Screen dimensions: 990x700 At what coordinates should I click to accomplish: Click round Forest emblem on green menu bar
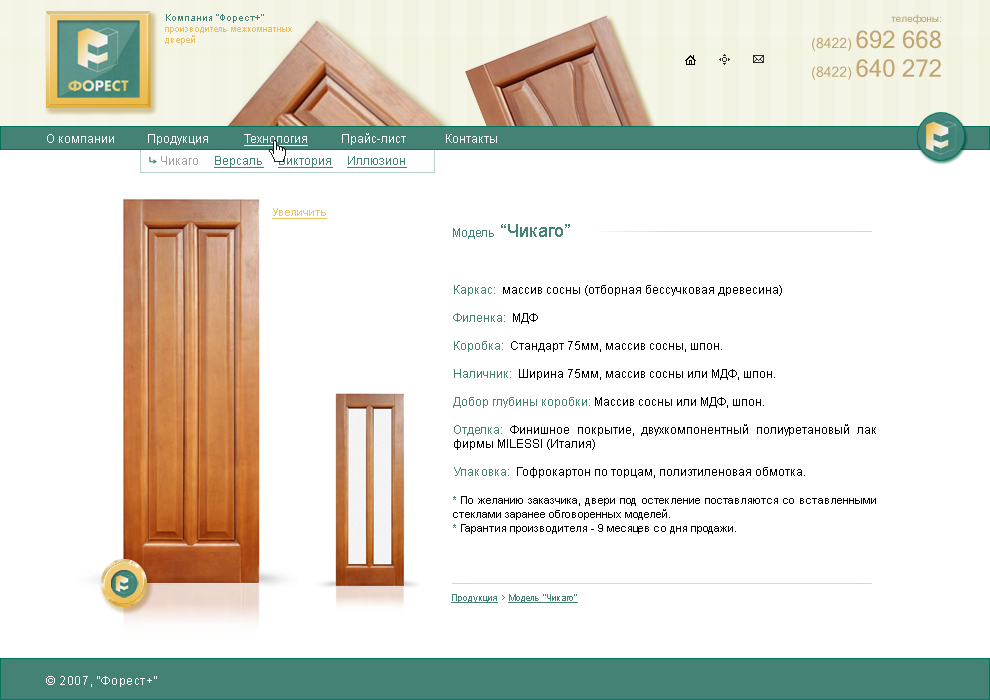pos(941,137)
